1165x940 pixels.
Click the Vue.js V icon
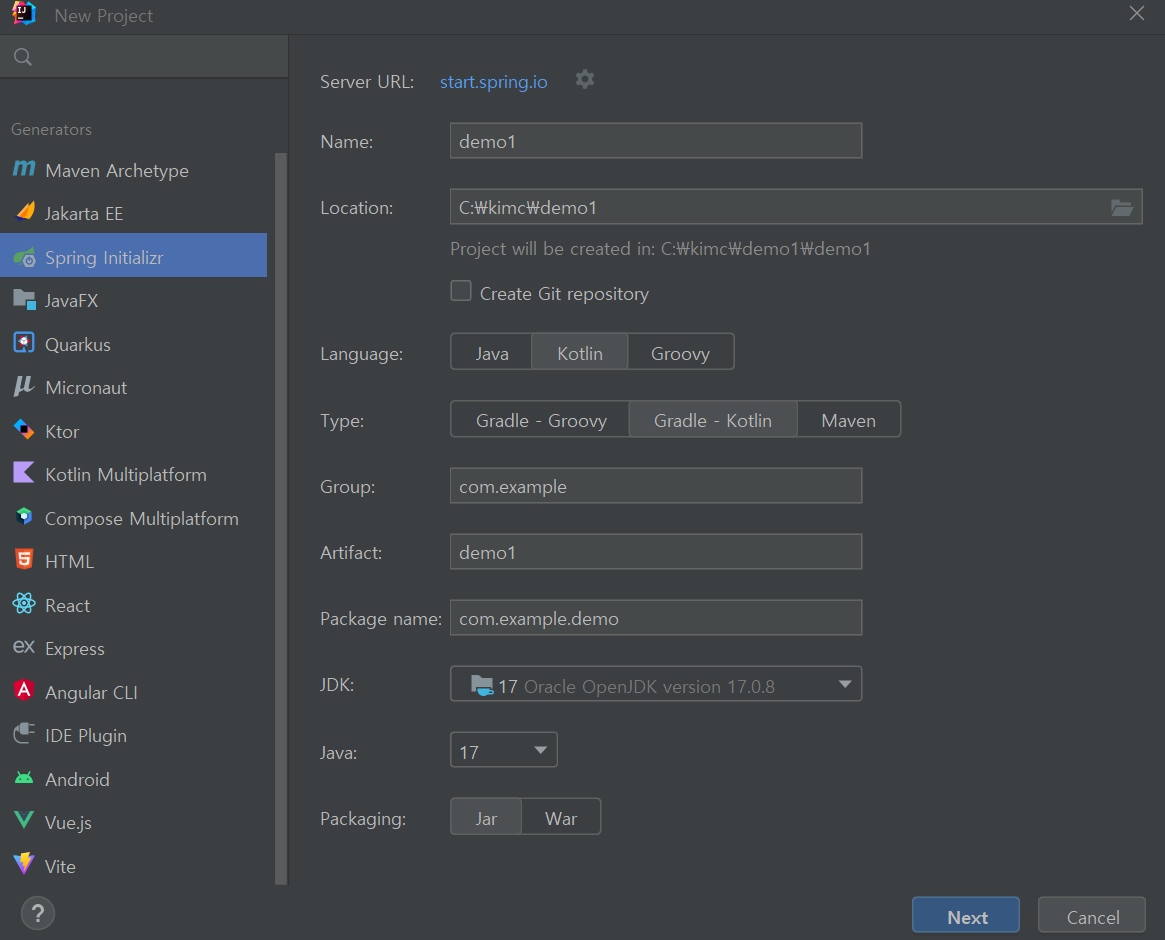pyautogui.click(x=24, y=821)
